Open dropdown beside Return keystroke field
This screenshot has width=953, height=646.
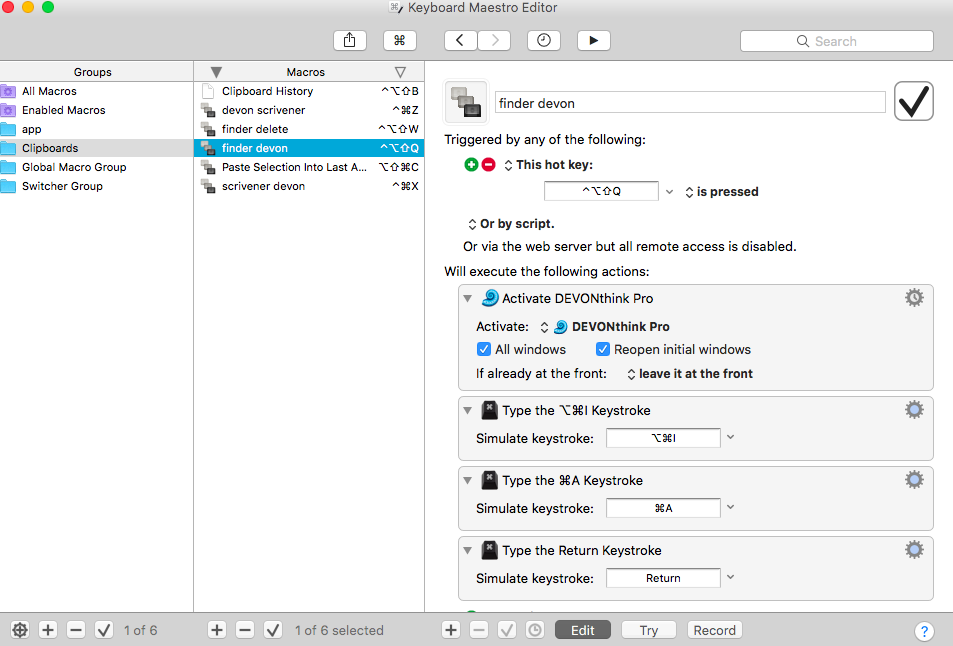point(731,577)
